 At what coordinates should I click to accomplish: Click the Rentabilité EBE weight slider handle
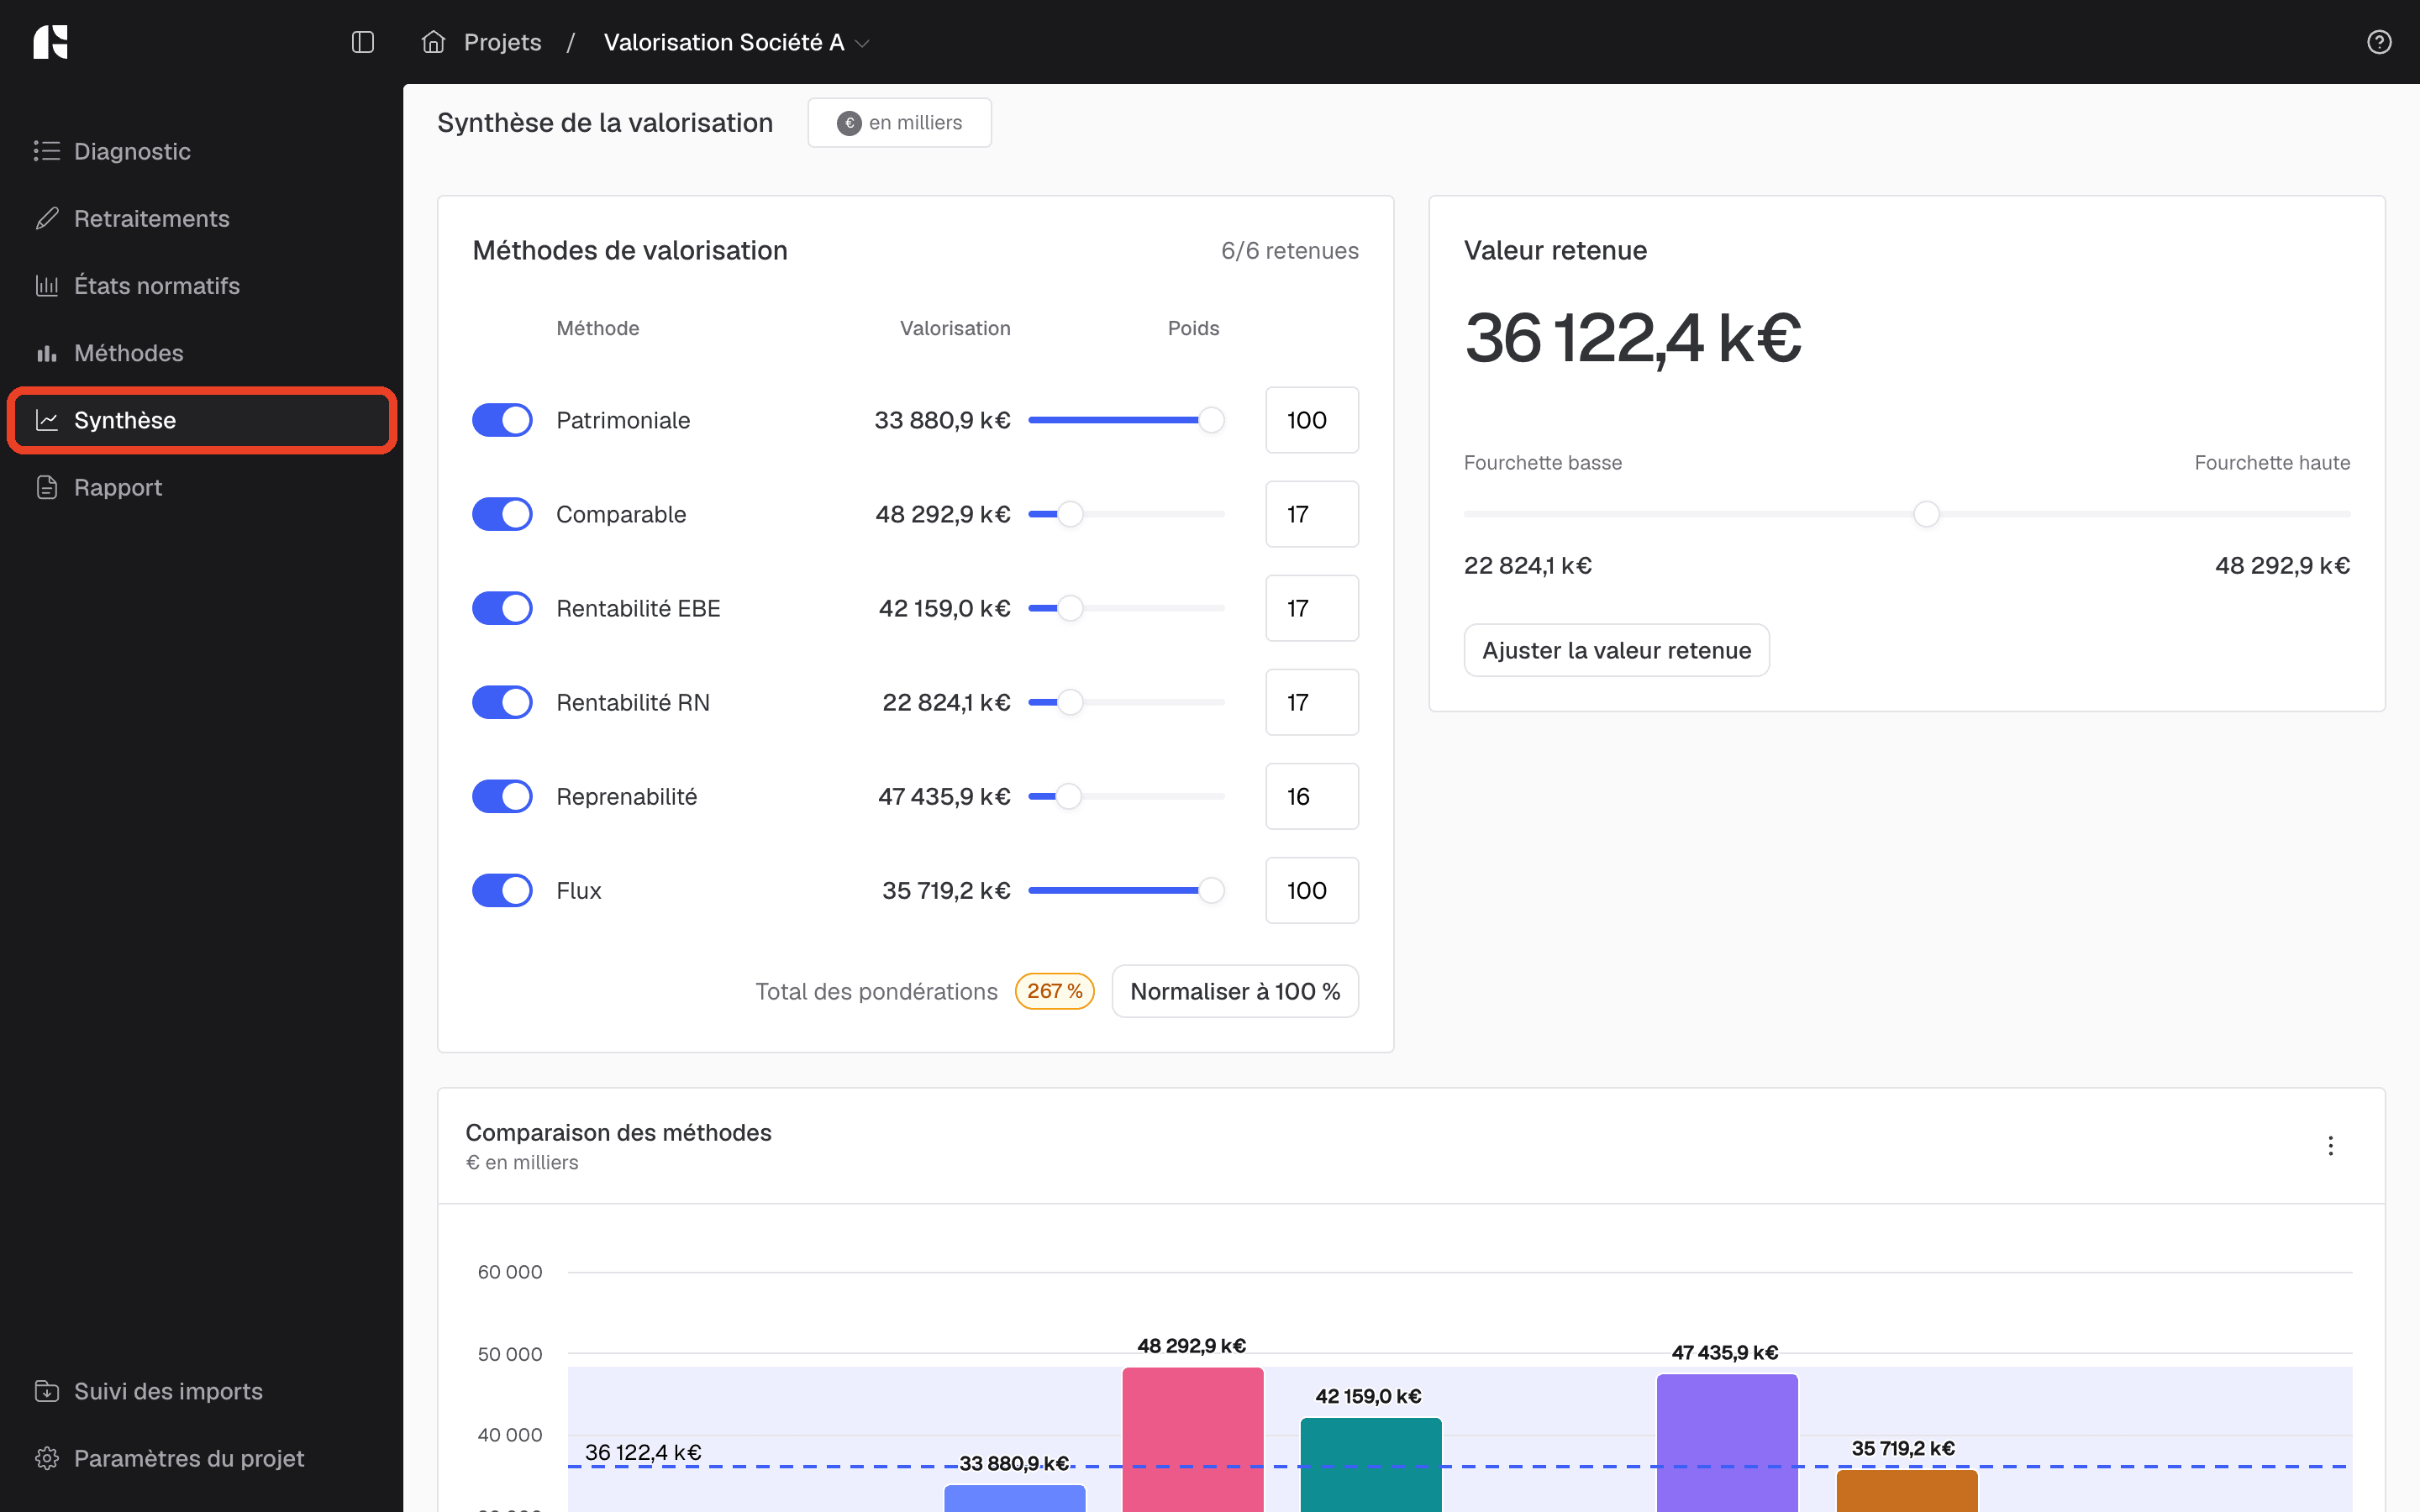pyautogui.click(x=1070, y=608)
